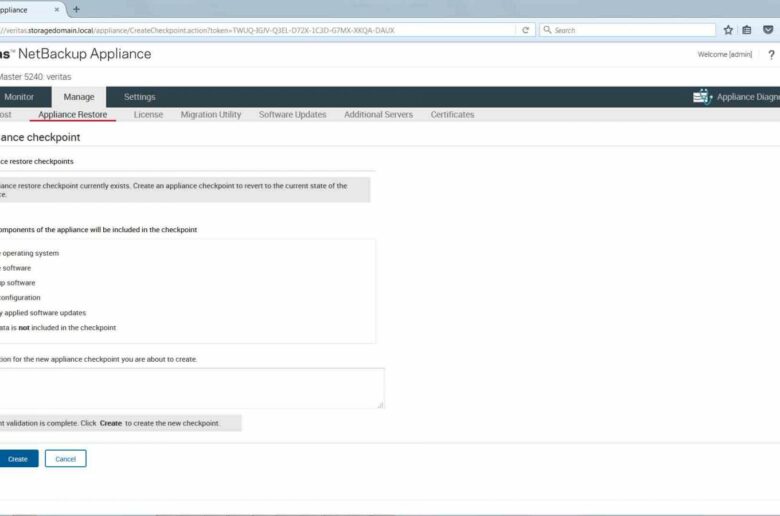Go to Software Updates
Screen dimensions: 780x516
point(292,114)
